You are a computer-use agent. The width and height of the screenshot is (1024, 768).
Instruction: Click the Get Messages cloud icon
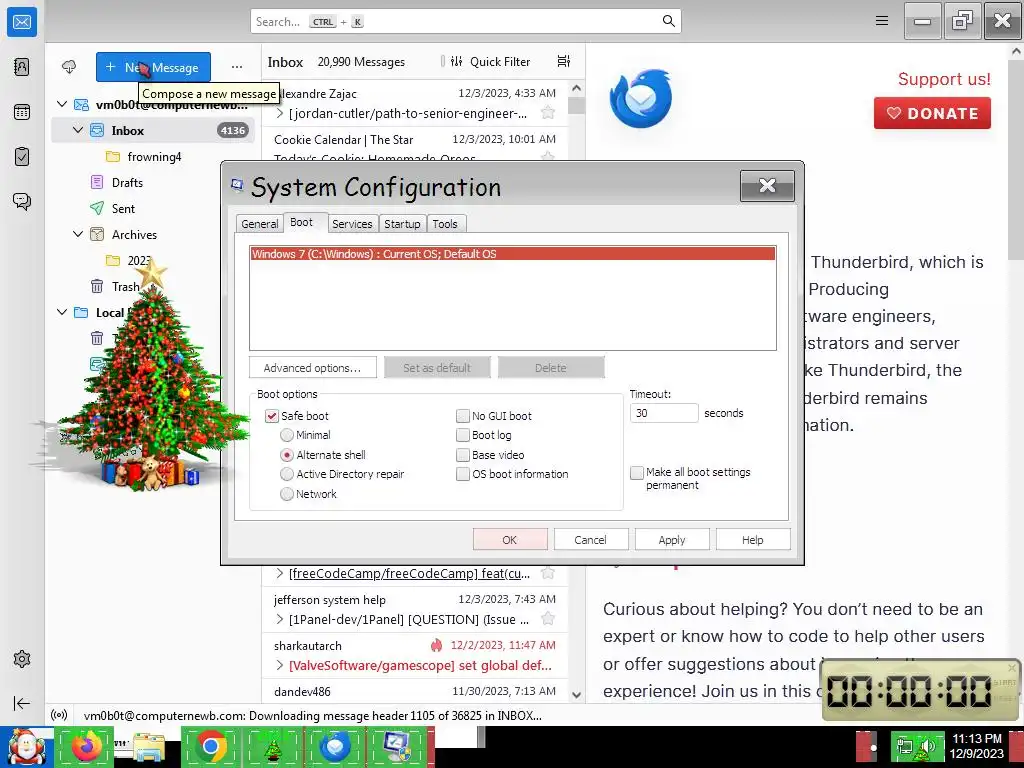69,67
